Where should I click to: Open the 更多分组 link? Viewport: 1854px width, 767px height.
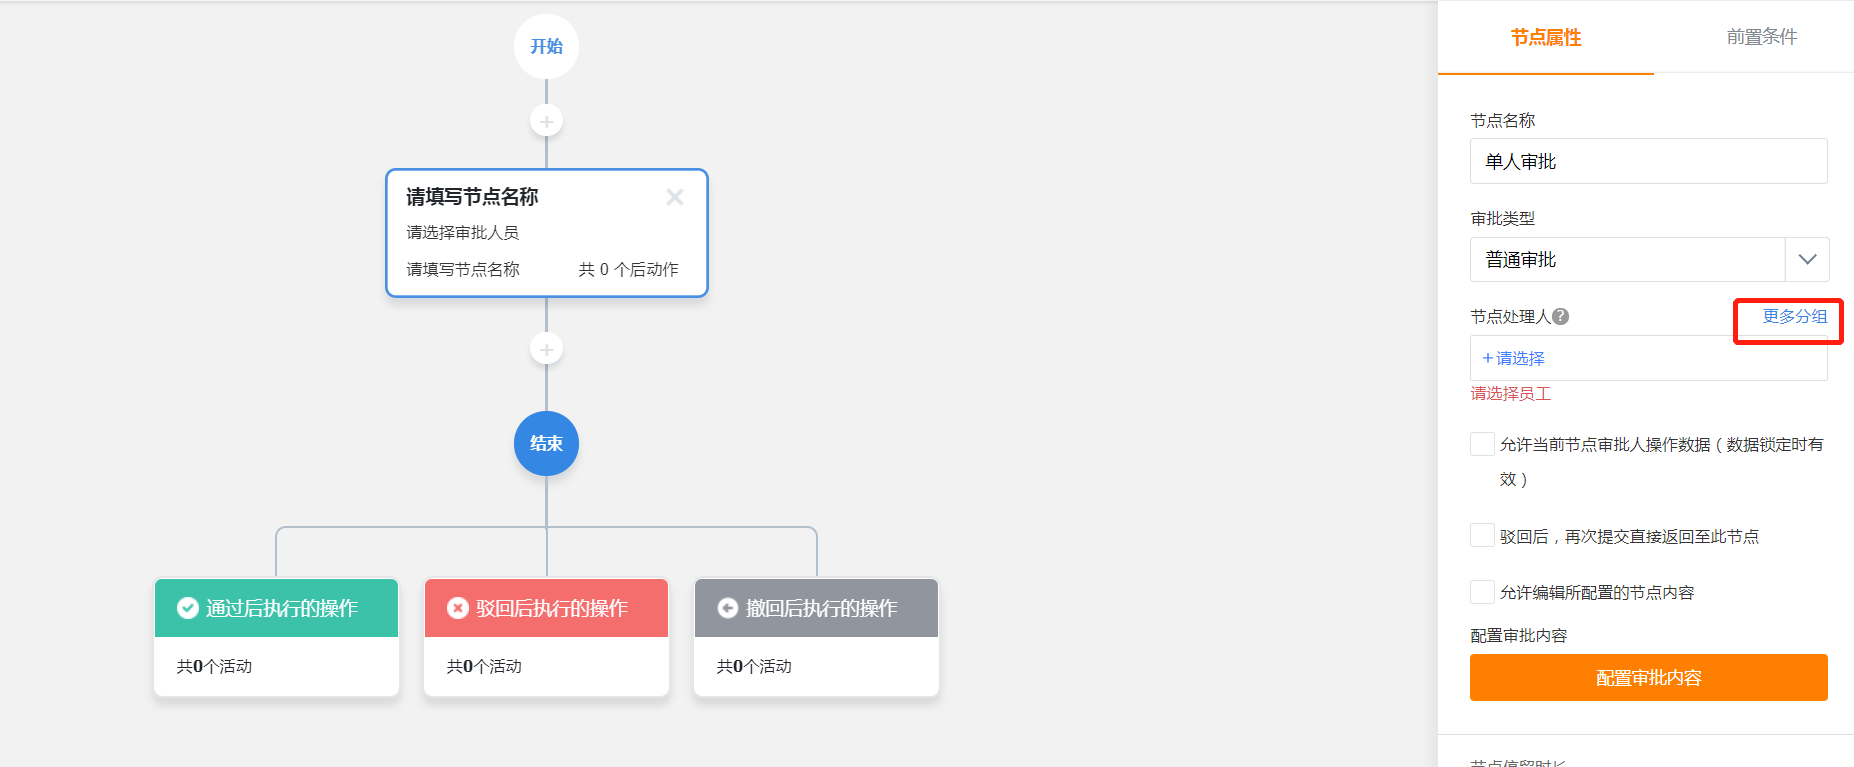(1794, 316)
